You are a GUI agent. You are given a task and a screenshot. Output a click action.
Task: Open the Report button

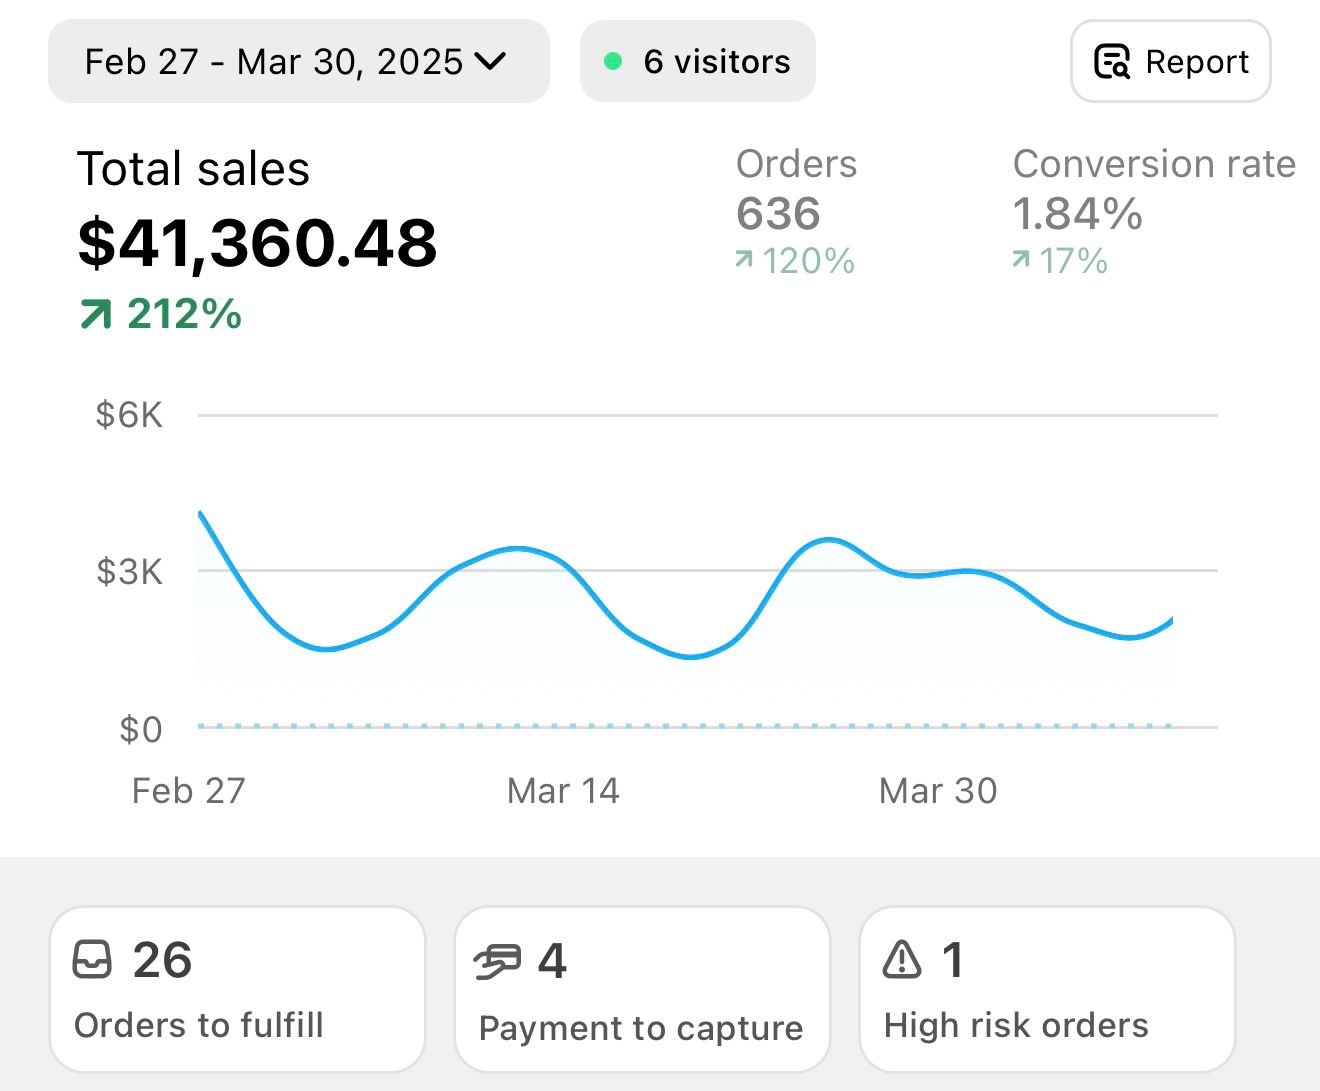click(1170, 62)
